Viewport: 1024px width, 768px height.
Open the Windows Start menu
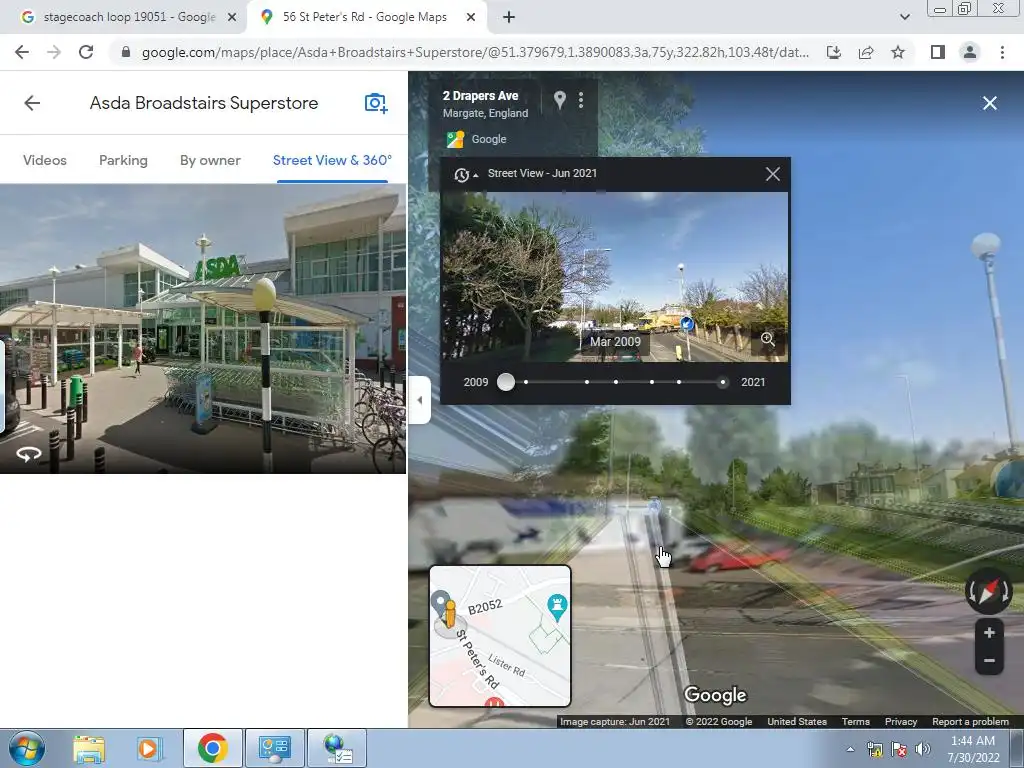click(x=25, y=748)
